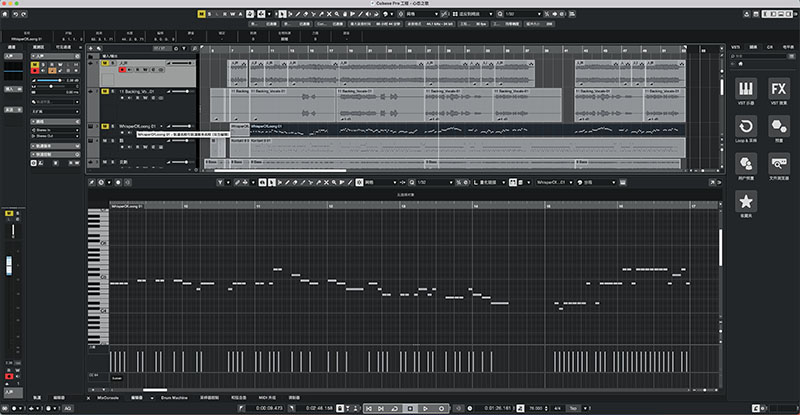Screen dimensions: 800x415
Task: Click the transport Stop button
Action: [410, 408]
